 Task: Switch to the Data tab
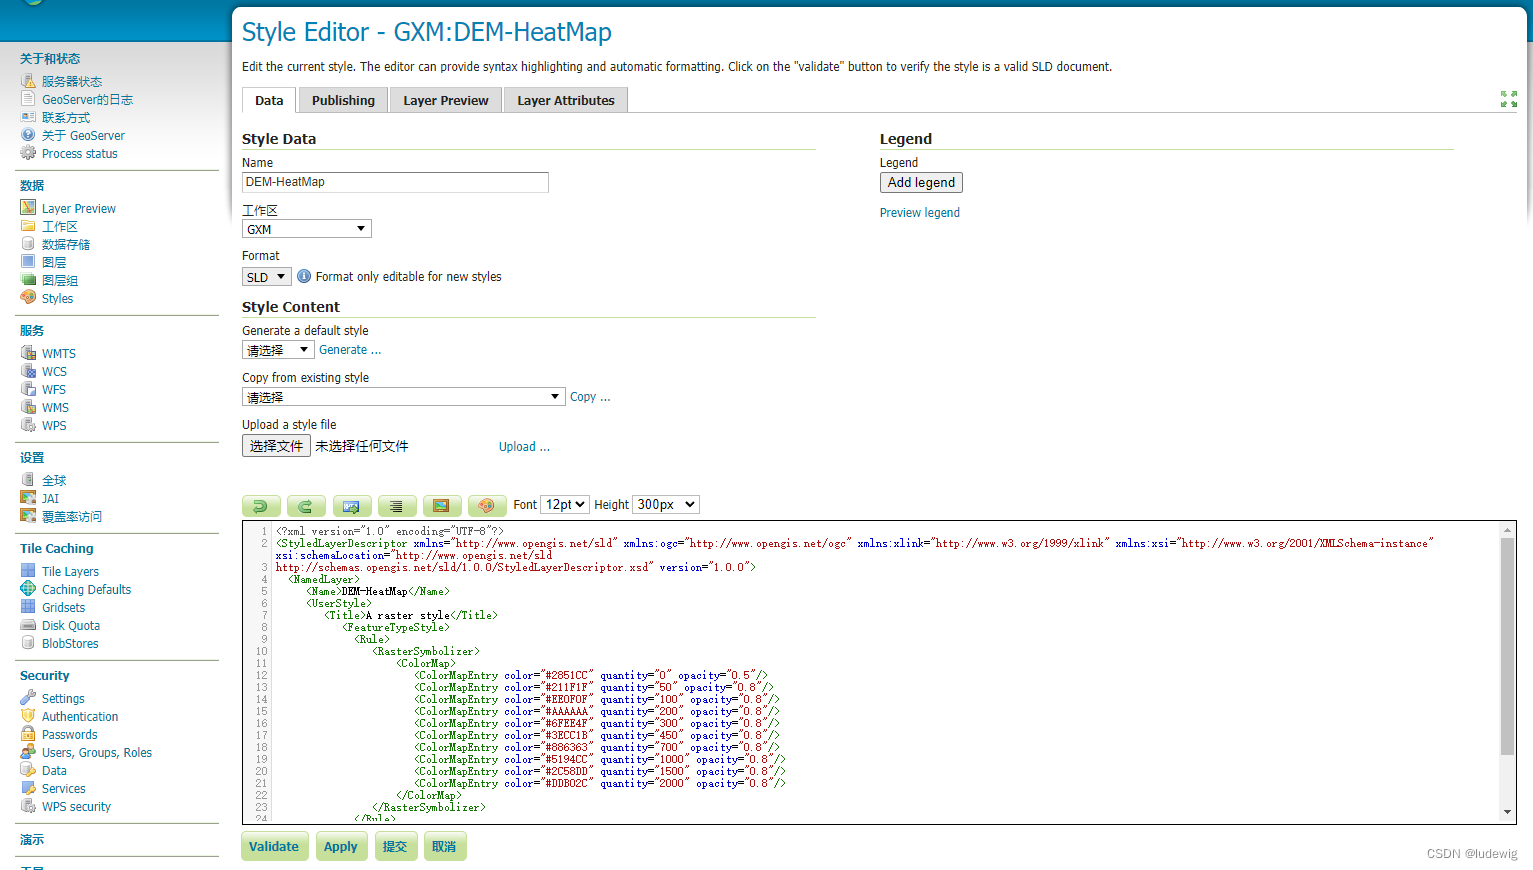[269, 100]
